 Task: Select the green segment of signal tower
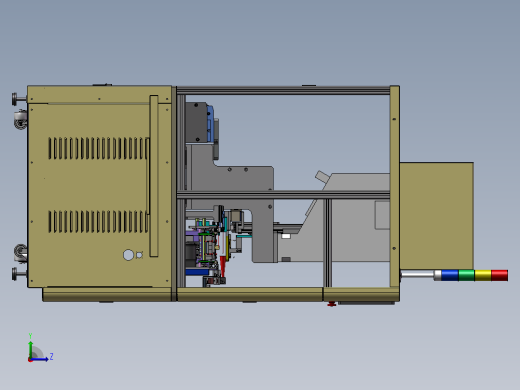tap(466, 275)
